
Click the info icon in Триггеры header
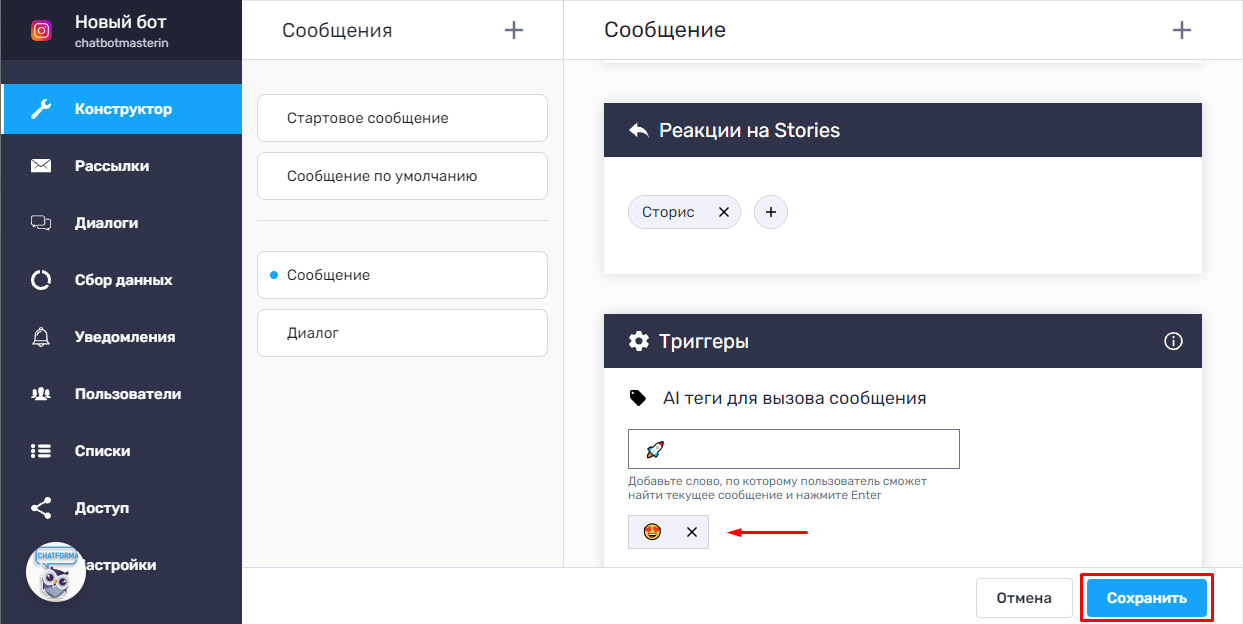tap(1173, 342)
